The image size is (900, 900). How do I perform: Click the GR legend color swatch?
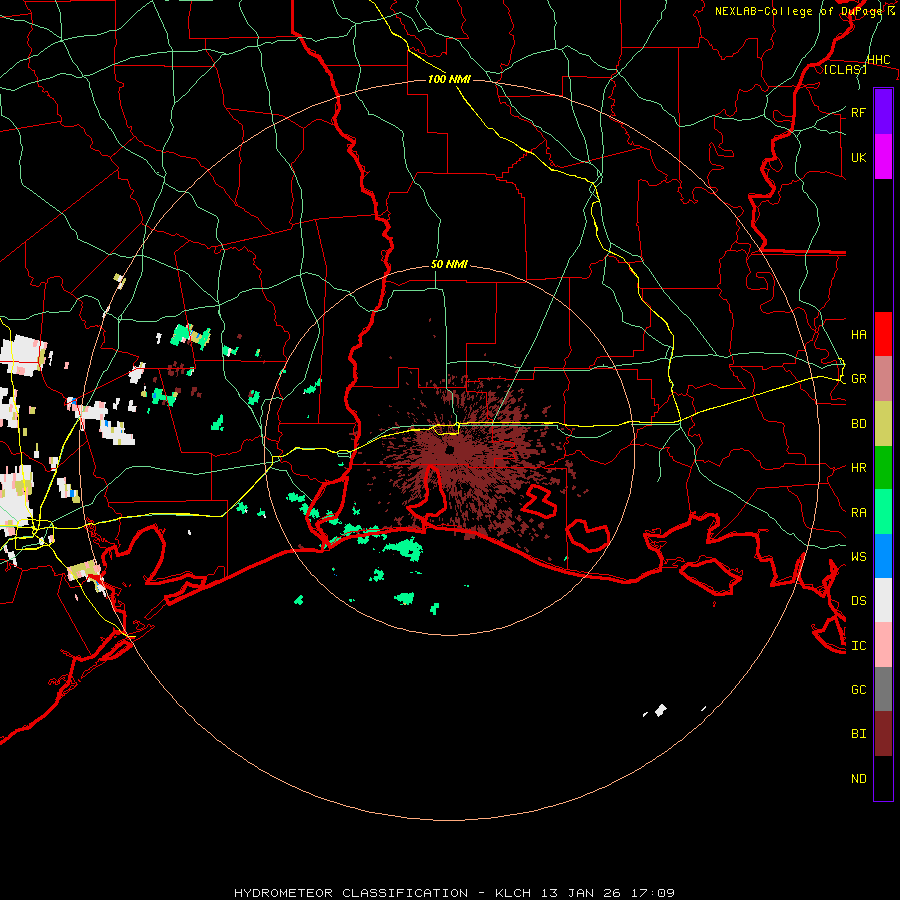coord(883,378)
